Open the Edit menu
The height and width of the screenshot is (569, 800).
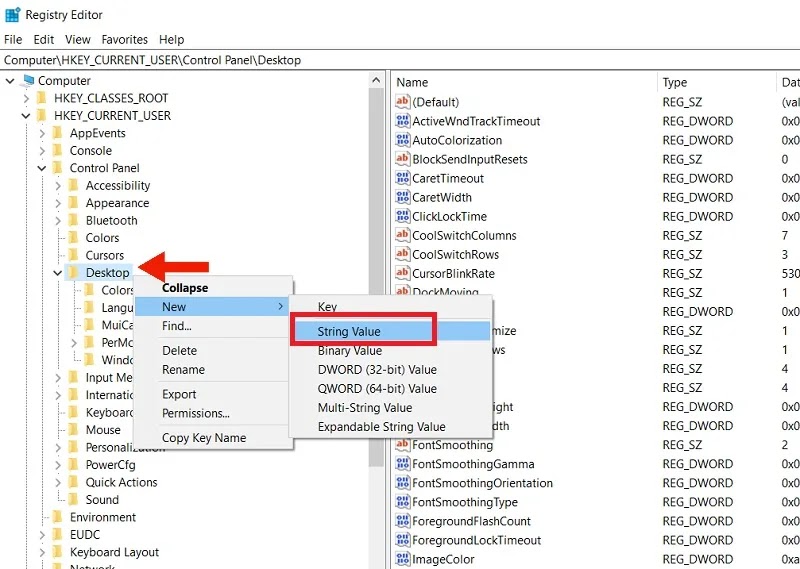[44, 39]
